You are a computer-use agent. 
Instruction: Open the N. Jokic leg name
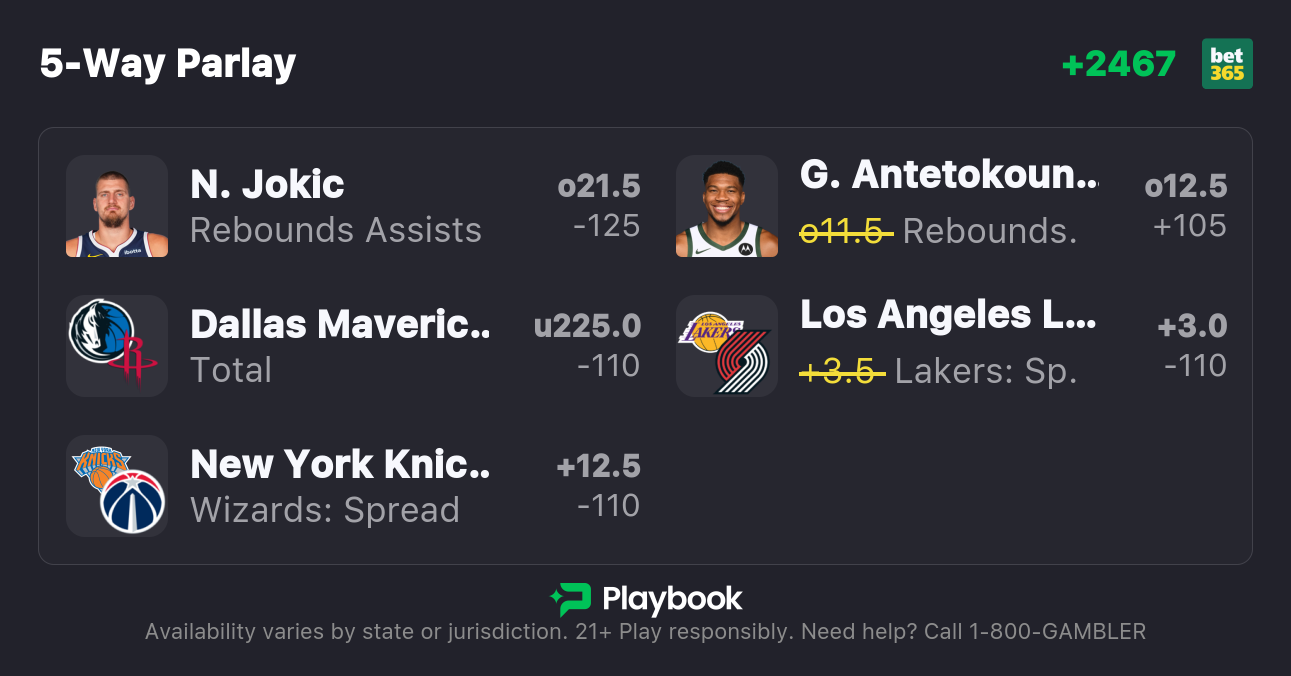coord(267,185)
